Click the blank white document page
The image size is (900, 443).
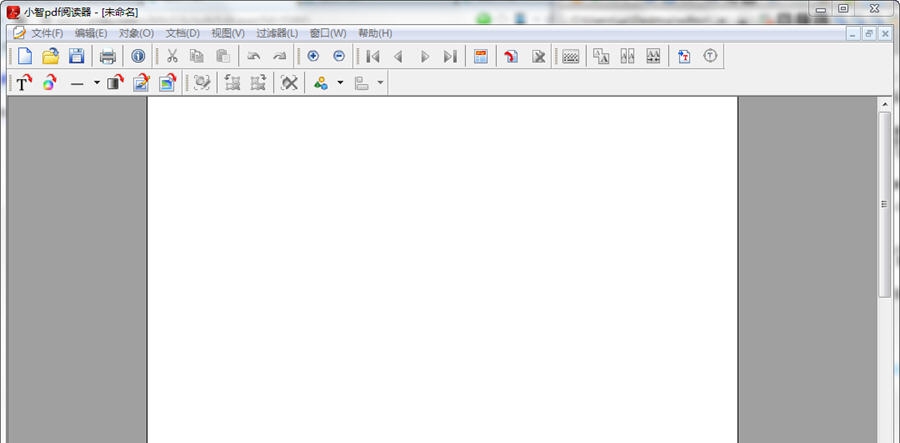pos(442,270)
